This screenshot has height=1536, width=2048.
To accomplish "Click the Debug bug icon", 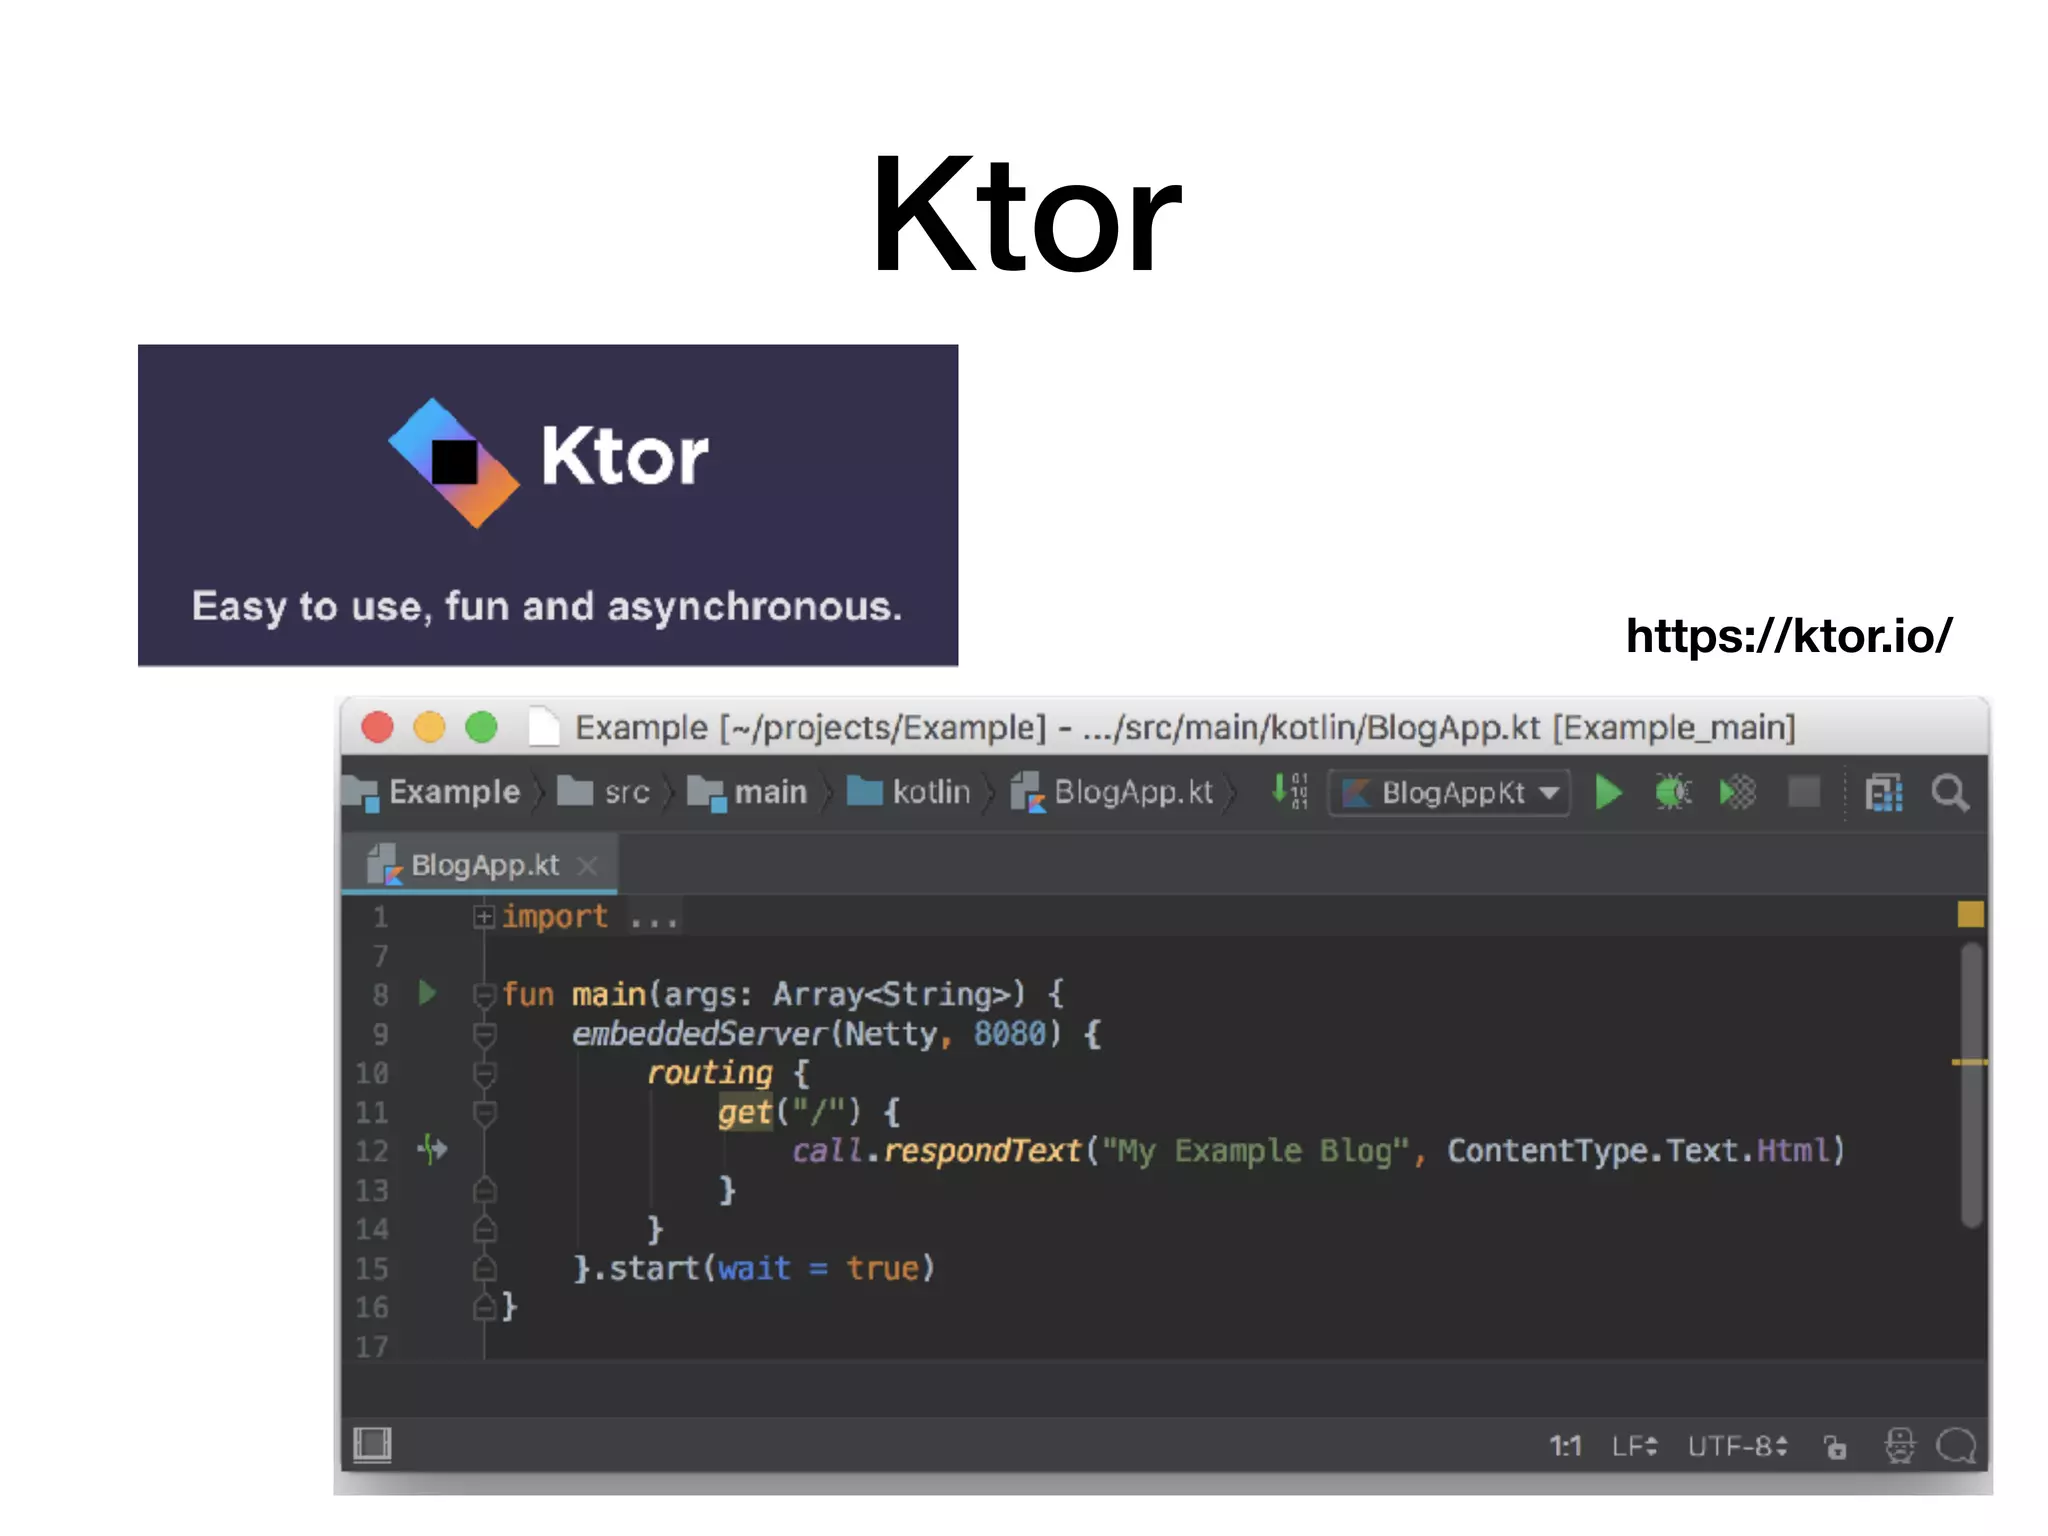I will (x=1672, y=793).
